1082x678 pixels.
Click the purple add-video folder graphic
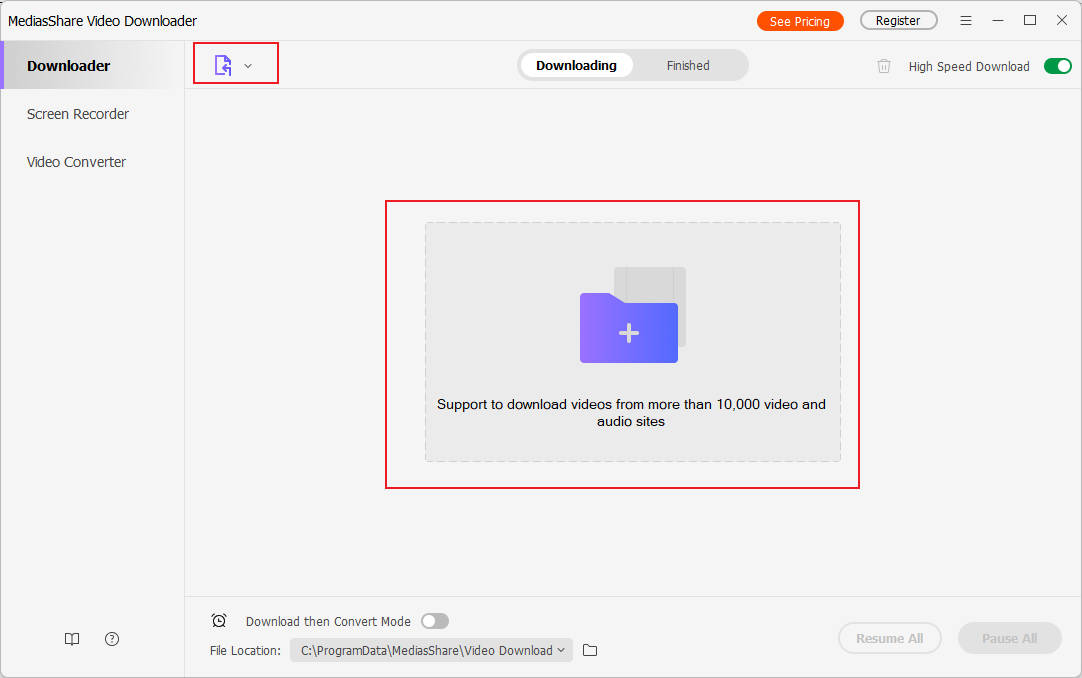pos(628,327)
